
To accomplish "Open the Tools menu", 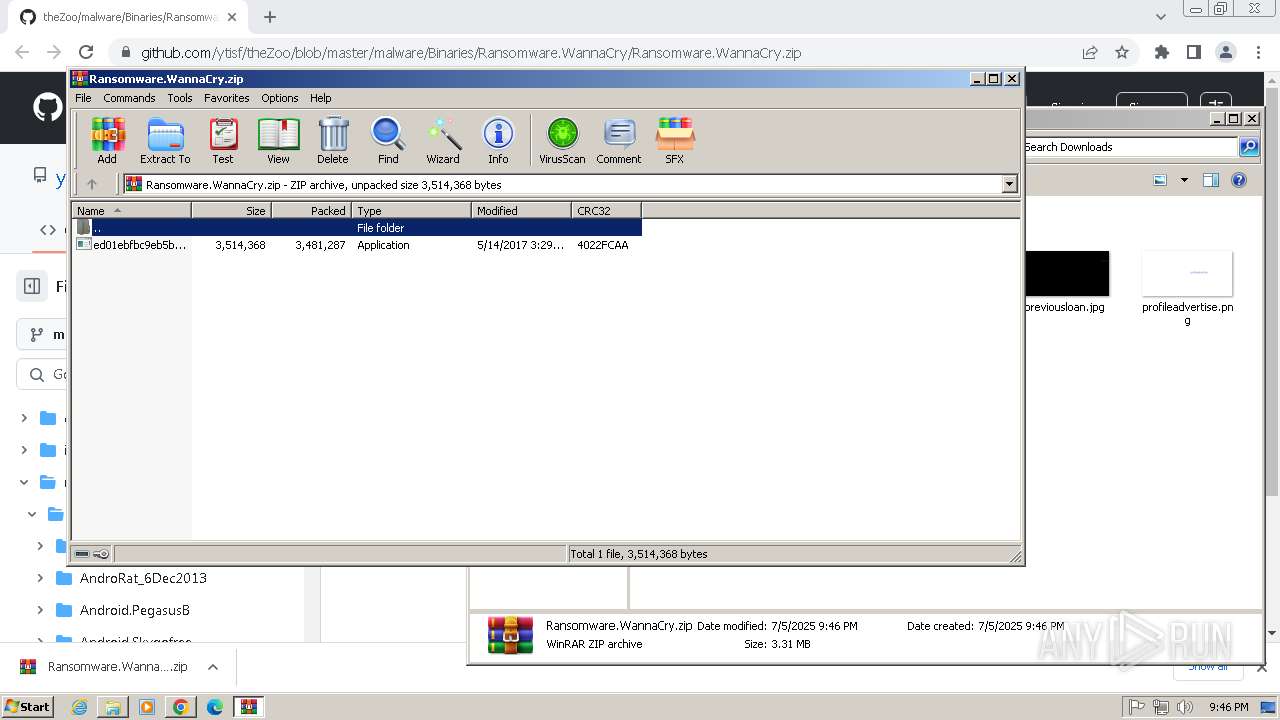I will (x=180, y=98).
